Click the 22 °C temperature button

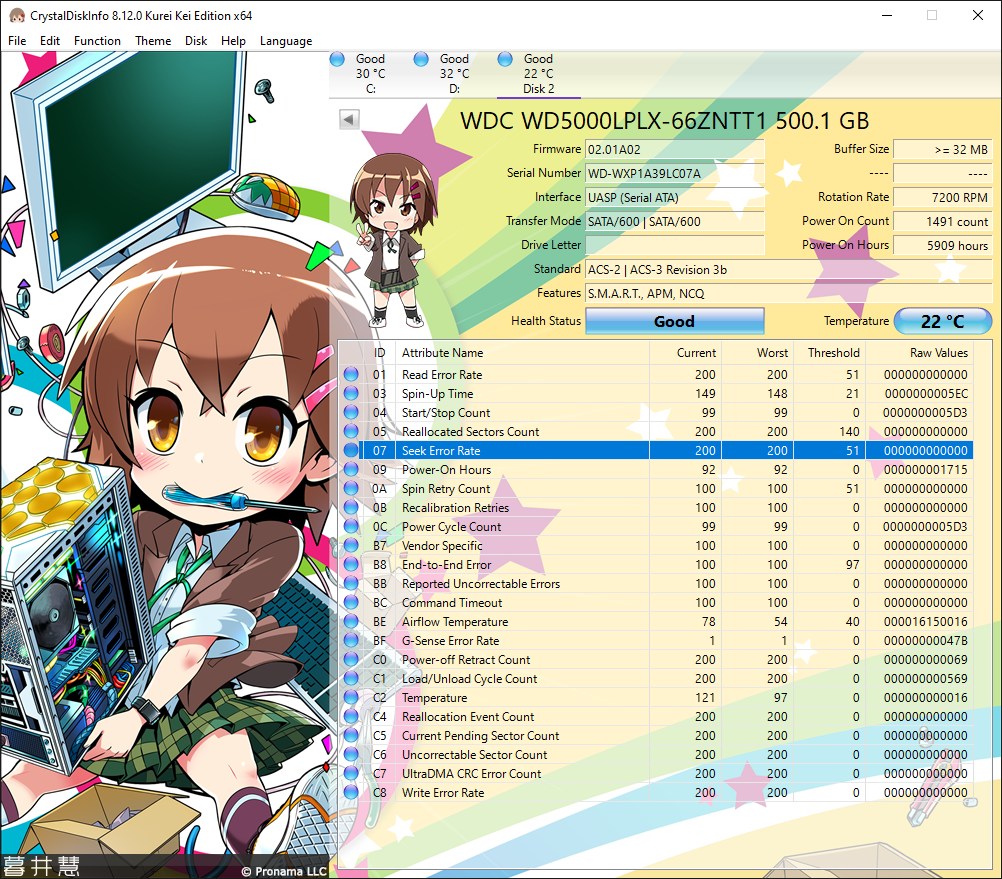(942, 321)
